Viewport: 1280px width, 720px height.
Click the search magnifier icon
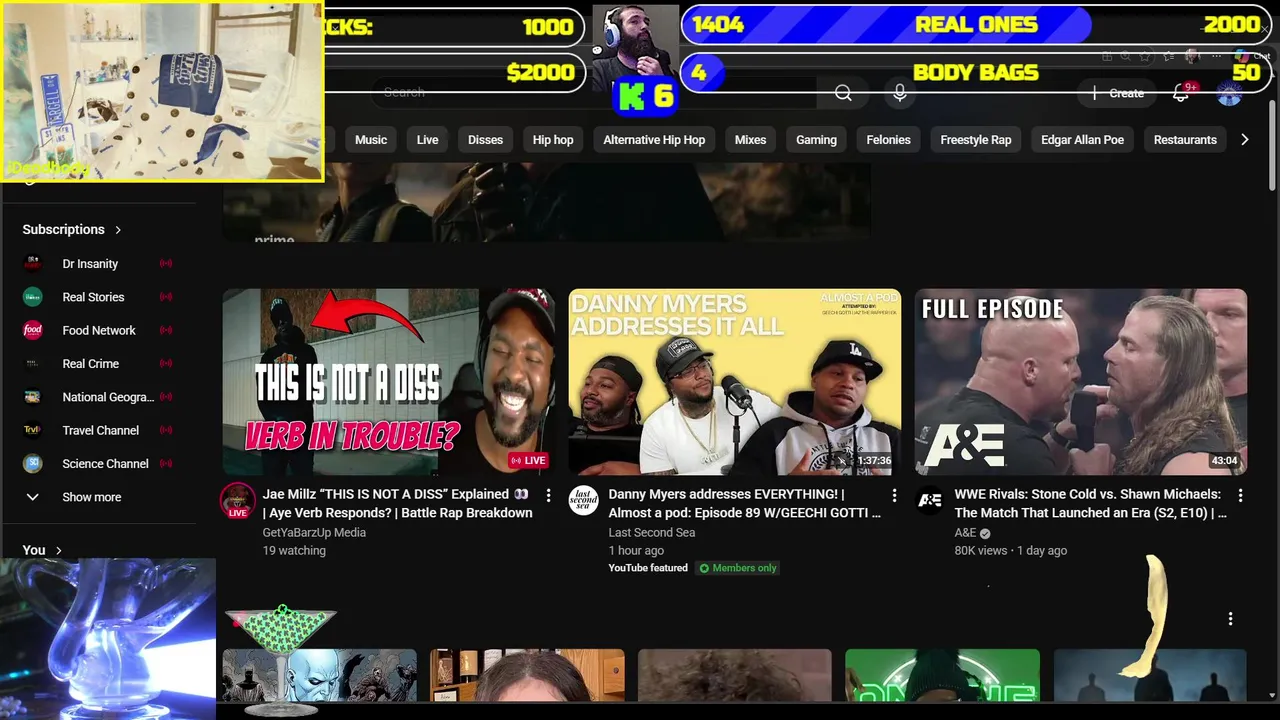click(x=843, y=93)
